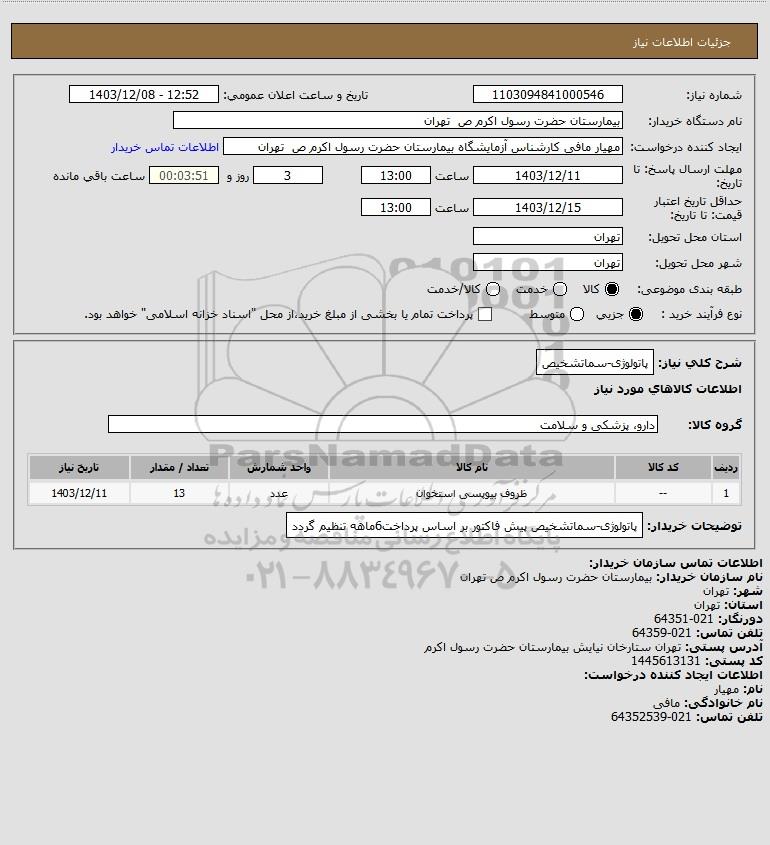Click the item name ظروف بیوپسی استخوان cell
This screenshot has width=770, height=845.
coord(471,493)
